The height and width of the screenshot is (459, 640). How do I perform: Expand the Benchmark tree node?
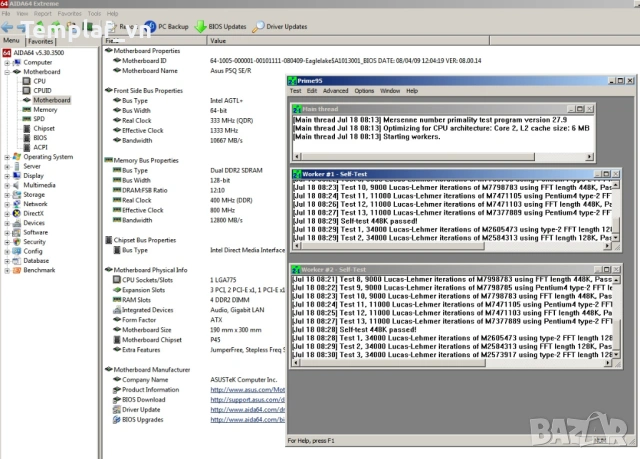click(x=7, y=271)
